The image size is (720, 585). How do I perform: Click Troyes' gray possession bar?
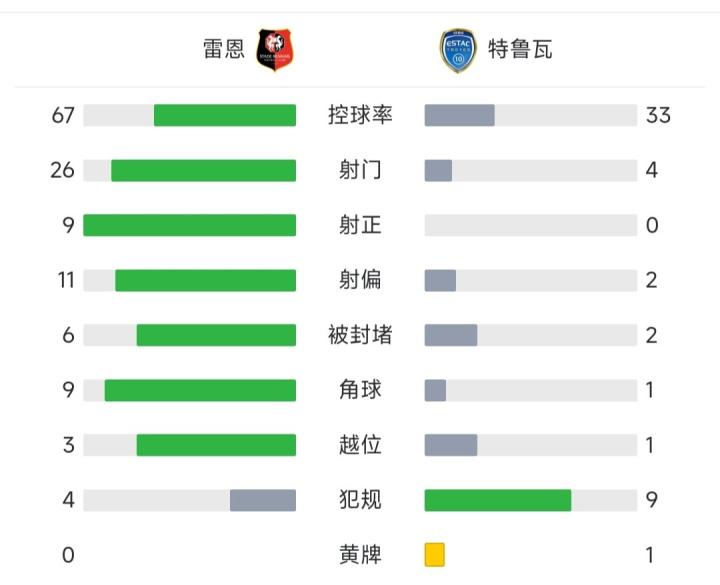pyautogui.click(x=459, y=115)
